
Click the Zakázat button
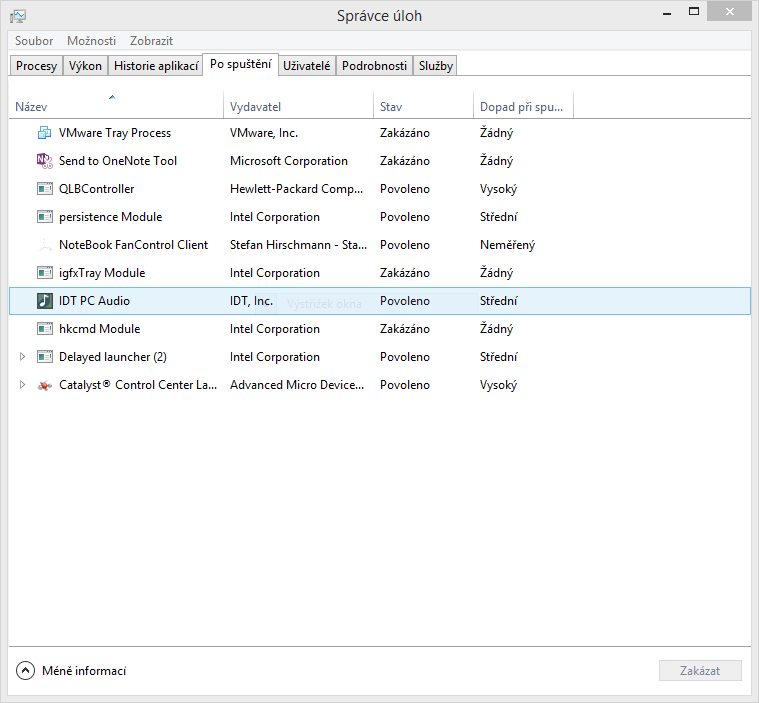[x=700, y=671]
